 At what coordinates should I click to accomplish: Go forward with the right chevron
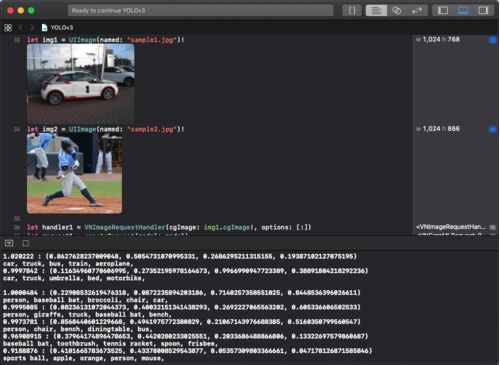pyautogui.click(x=32, y=28)
